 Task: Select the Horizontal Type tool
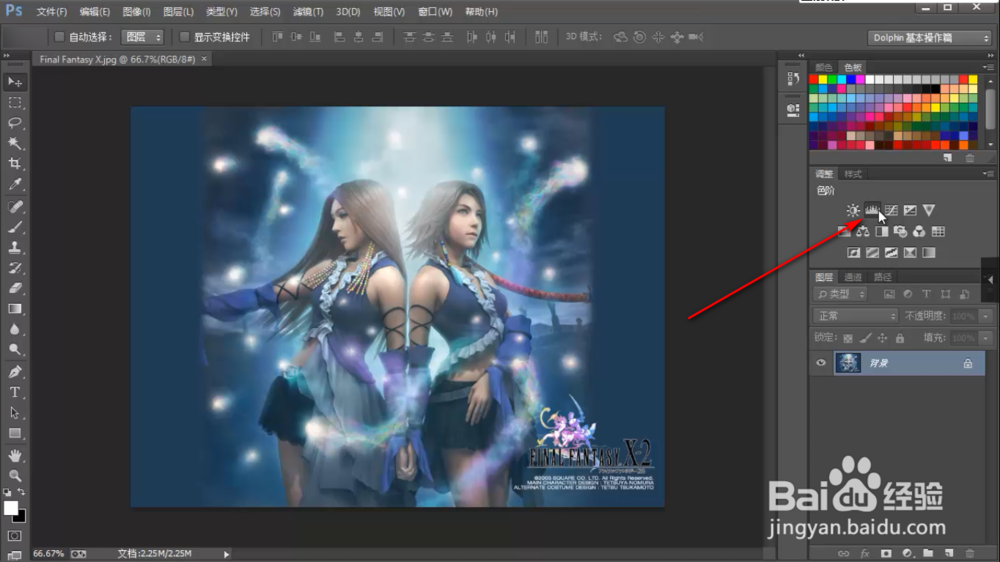pyautogui.click(x=15, y=392)
